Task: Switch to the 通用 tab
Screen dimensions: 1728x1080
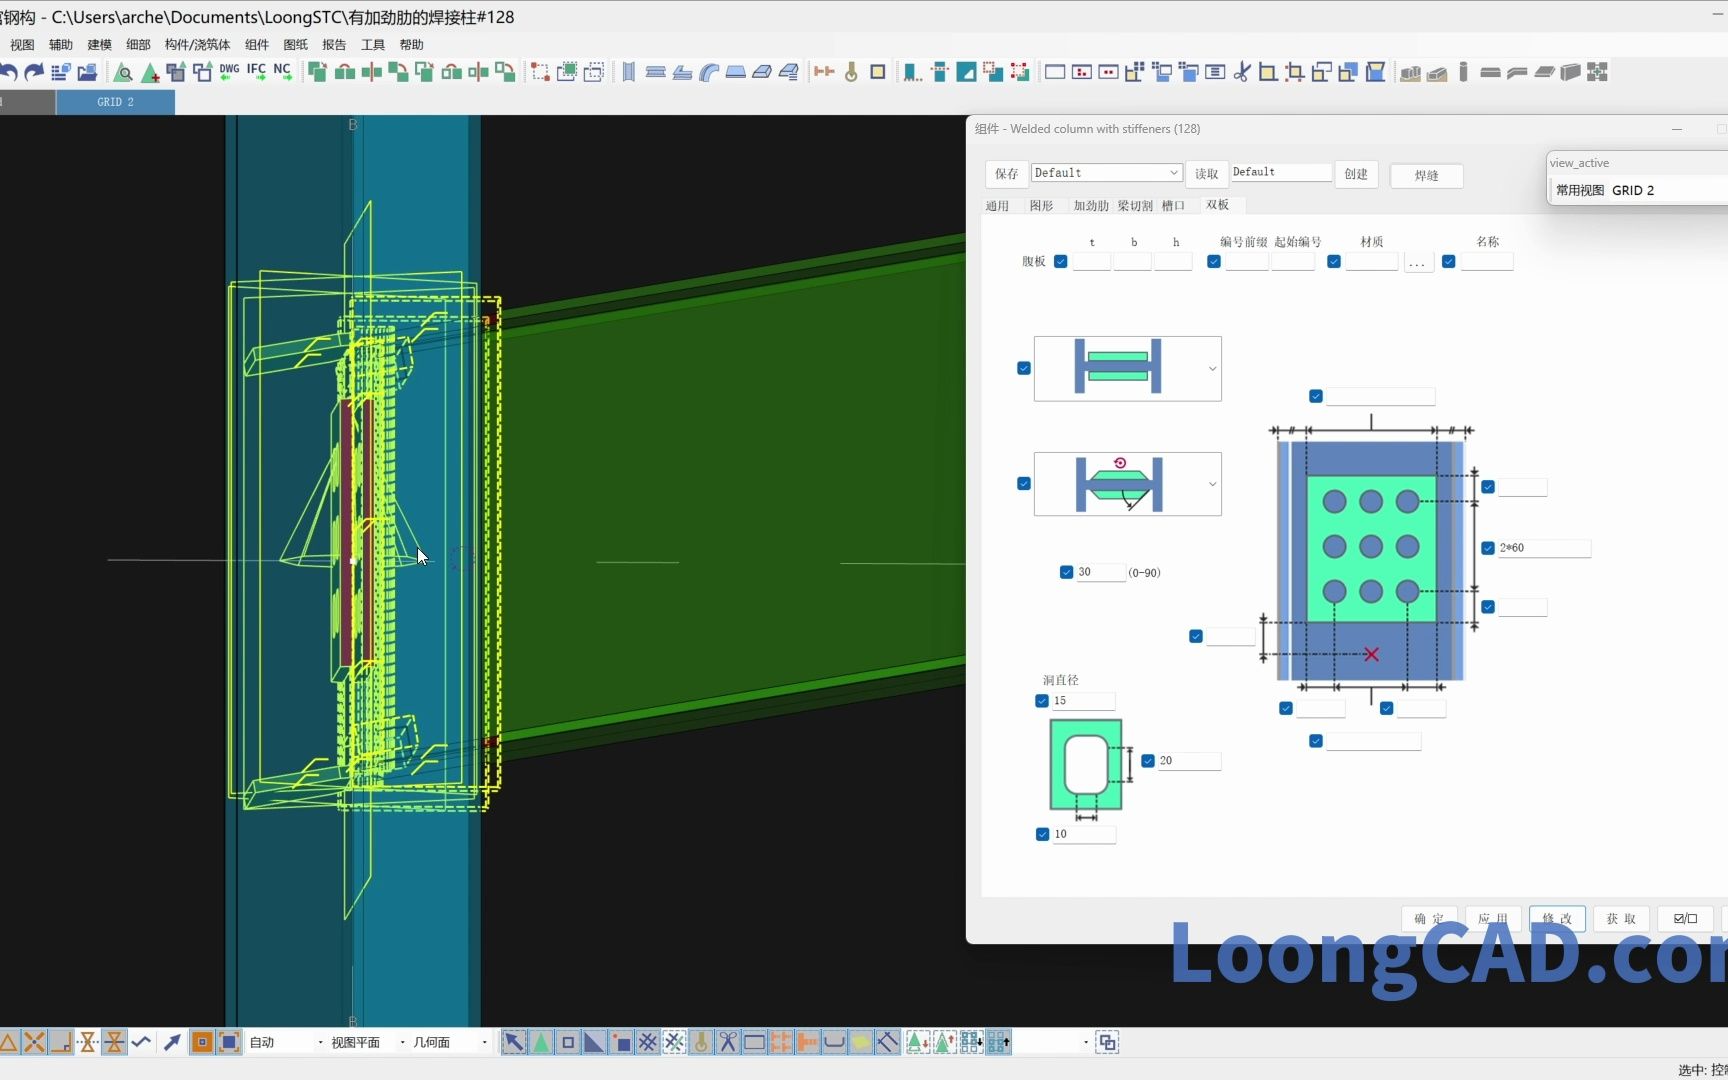Action: [997, 205]
